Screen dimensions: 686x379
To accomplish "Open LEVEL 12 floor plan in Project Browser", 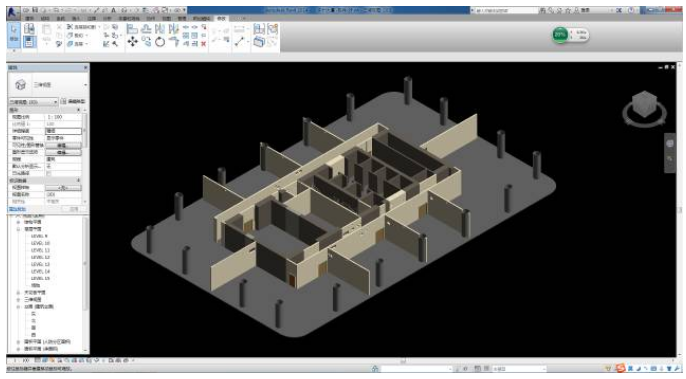I will click(41, 257).
